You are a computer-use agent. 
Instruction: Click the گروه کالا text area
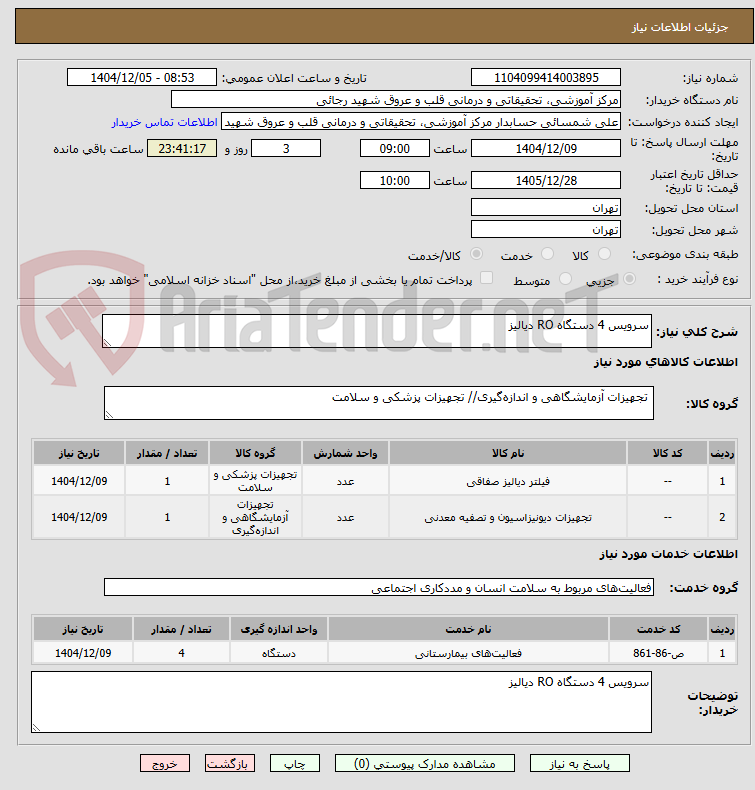point(379,403)
